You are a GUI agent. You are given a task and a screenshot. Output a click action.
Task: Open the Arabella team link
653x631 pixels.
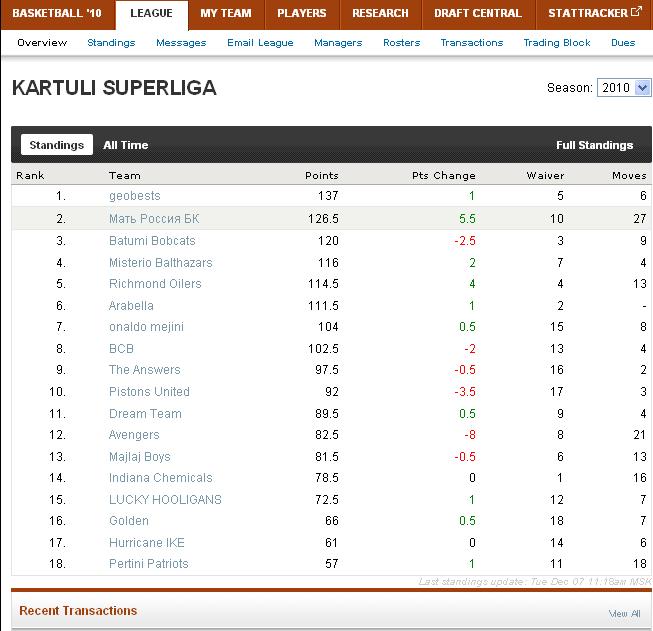coord(131,306)
